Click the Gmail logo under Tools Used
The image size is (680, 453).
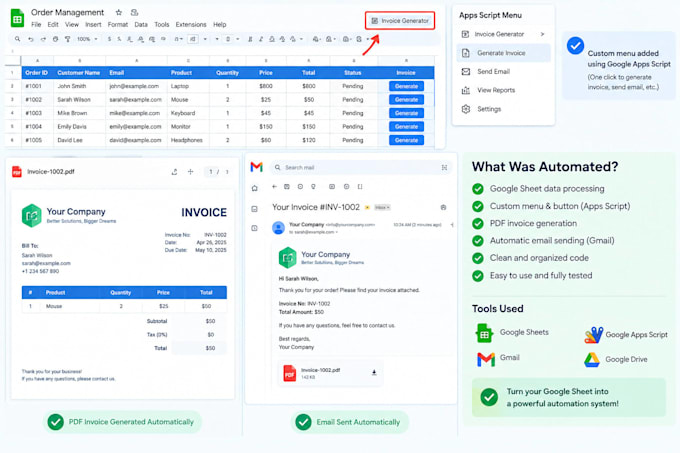point(486,359)
